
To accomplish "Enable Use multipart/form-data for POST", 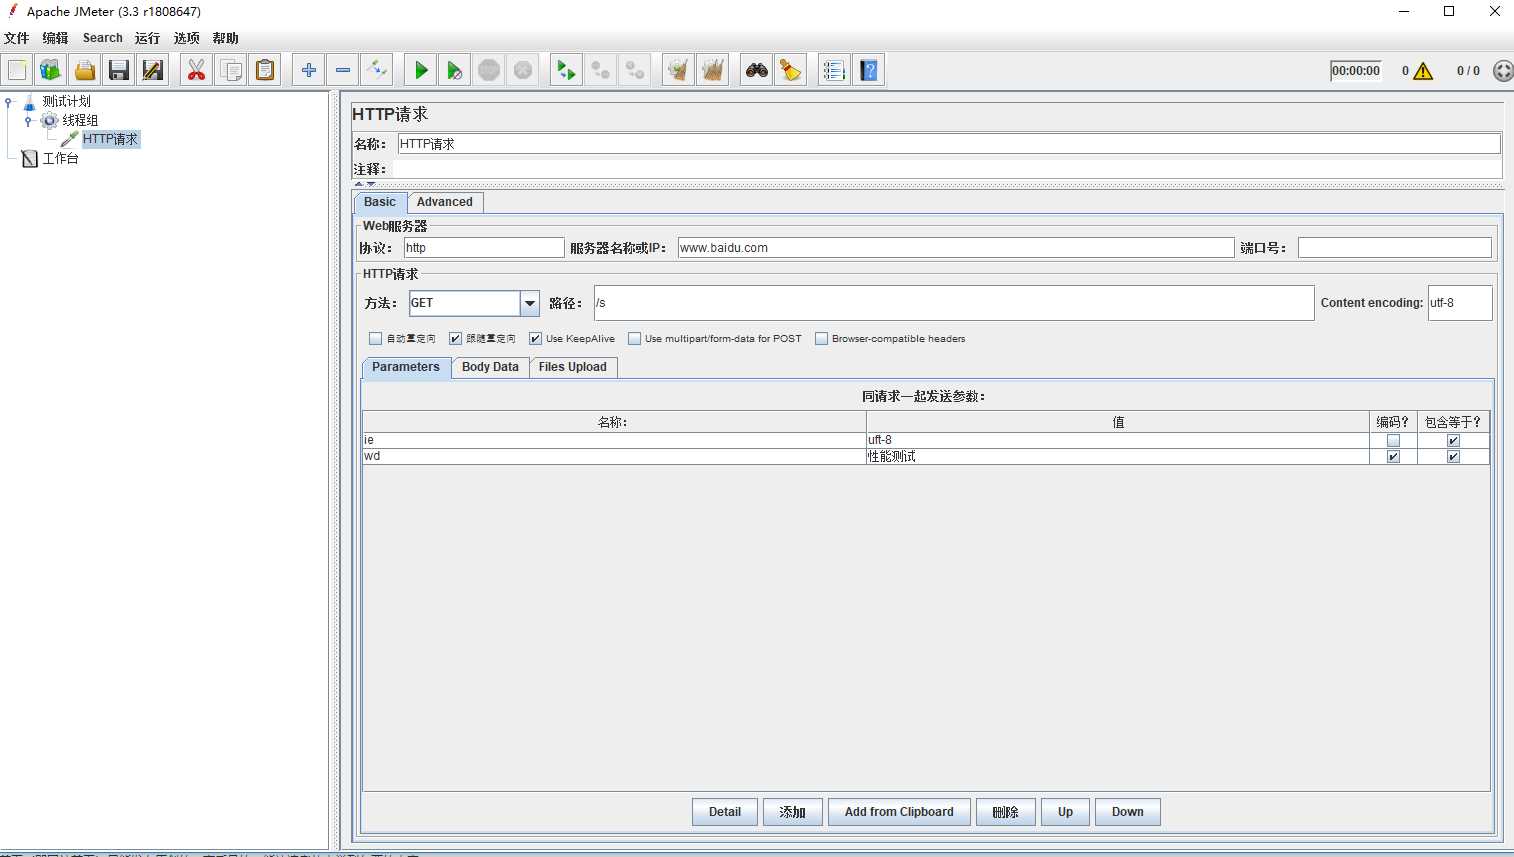I will (634, 339).
